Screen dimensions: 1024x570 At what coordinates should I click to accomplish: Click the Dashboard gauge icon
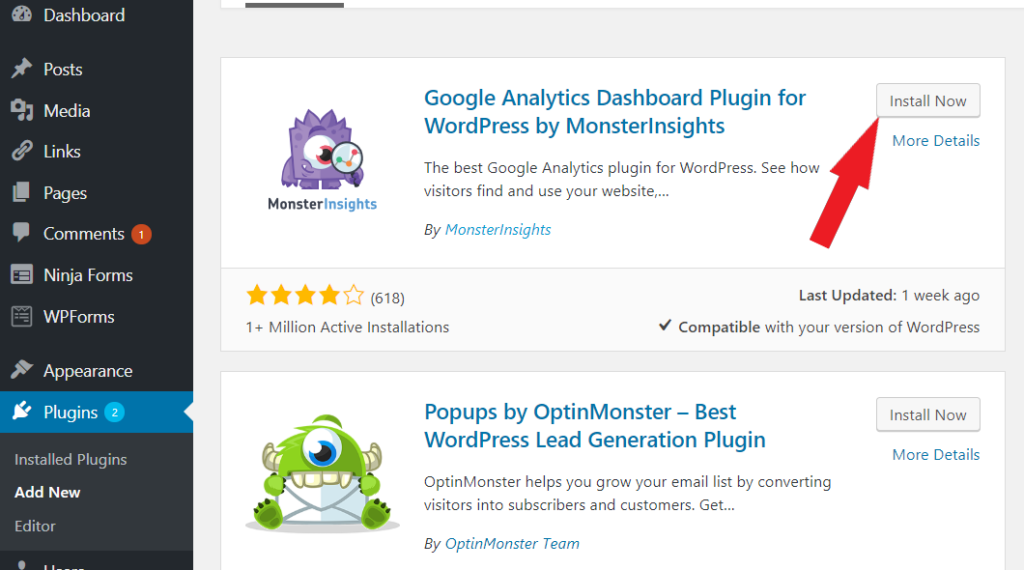coord(22,14)
